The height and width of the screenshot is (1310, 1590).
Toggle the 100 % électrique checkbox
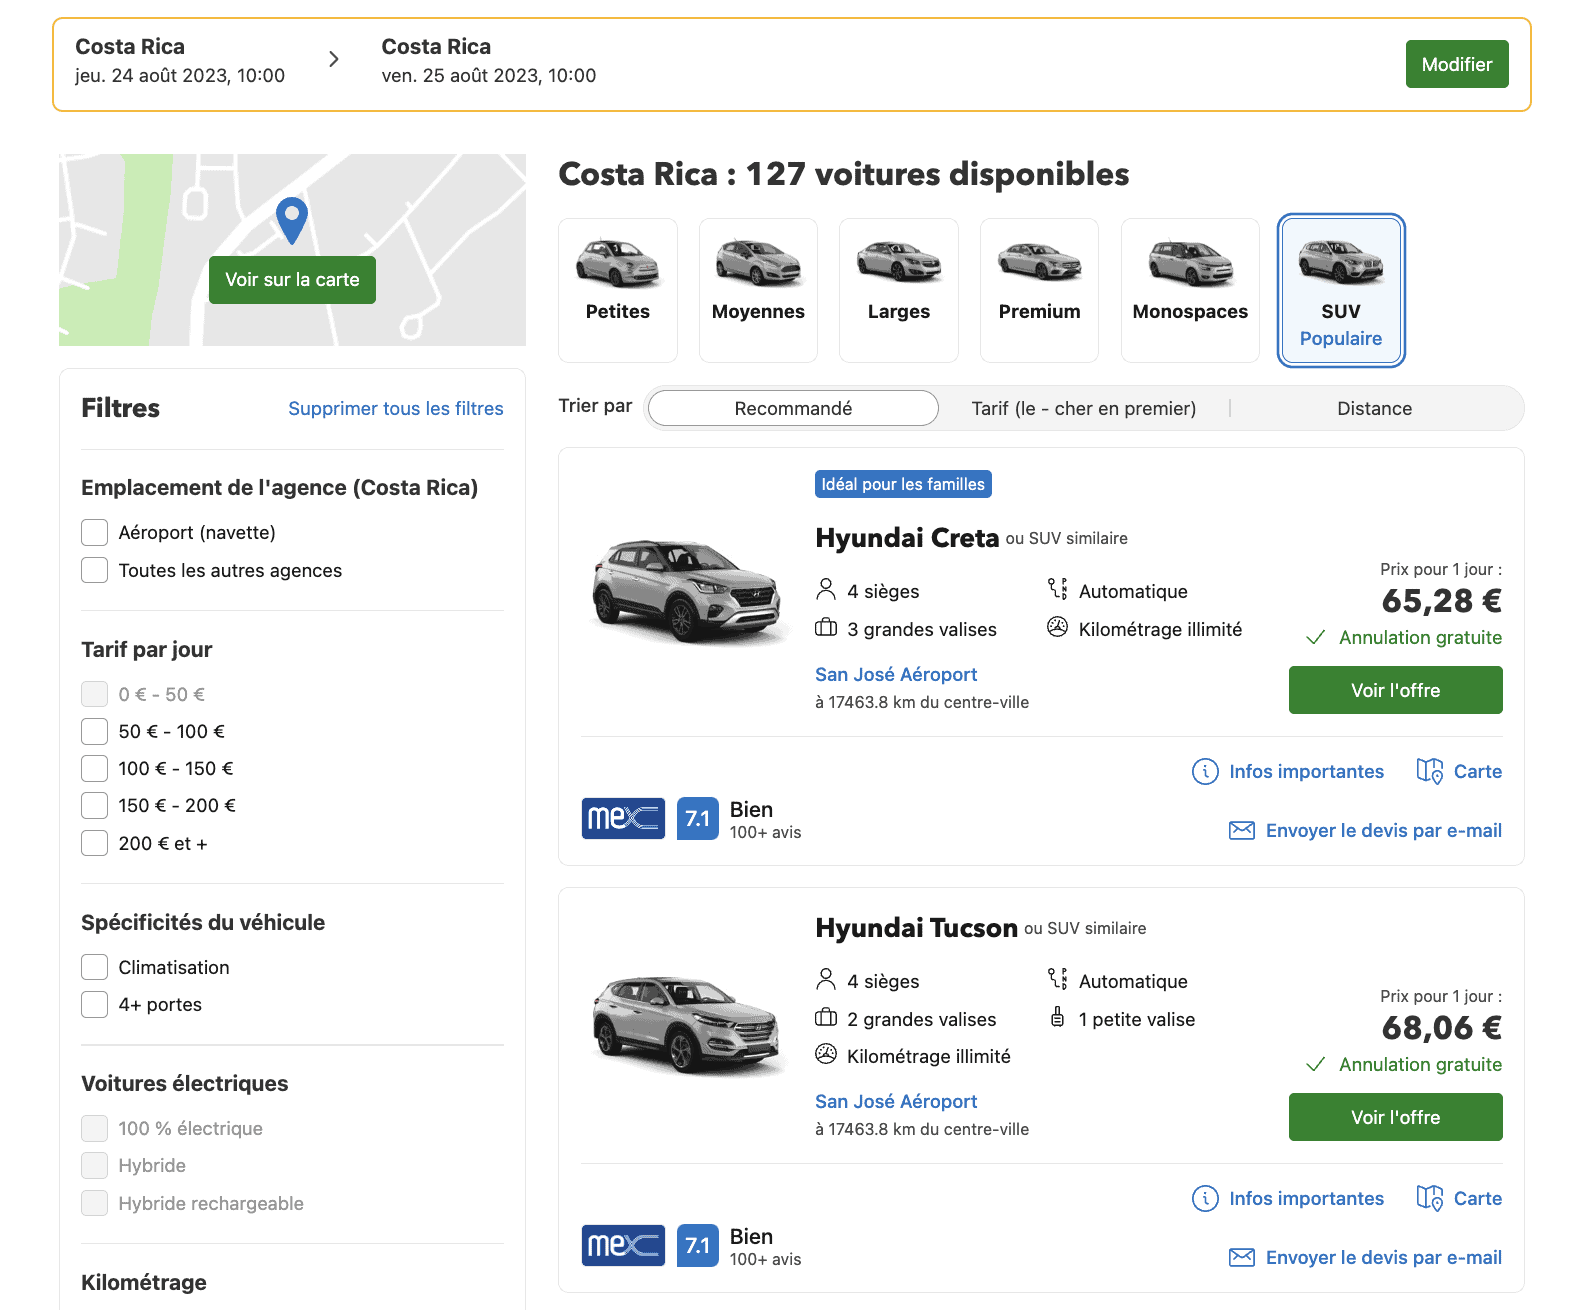[95, 1128]
